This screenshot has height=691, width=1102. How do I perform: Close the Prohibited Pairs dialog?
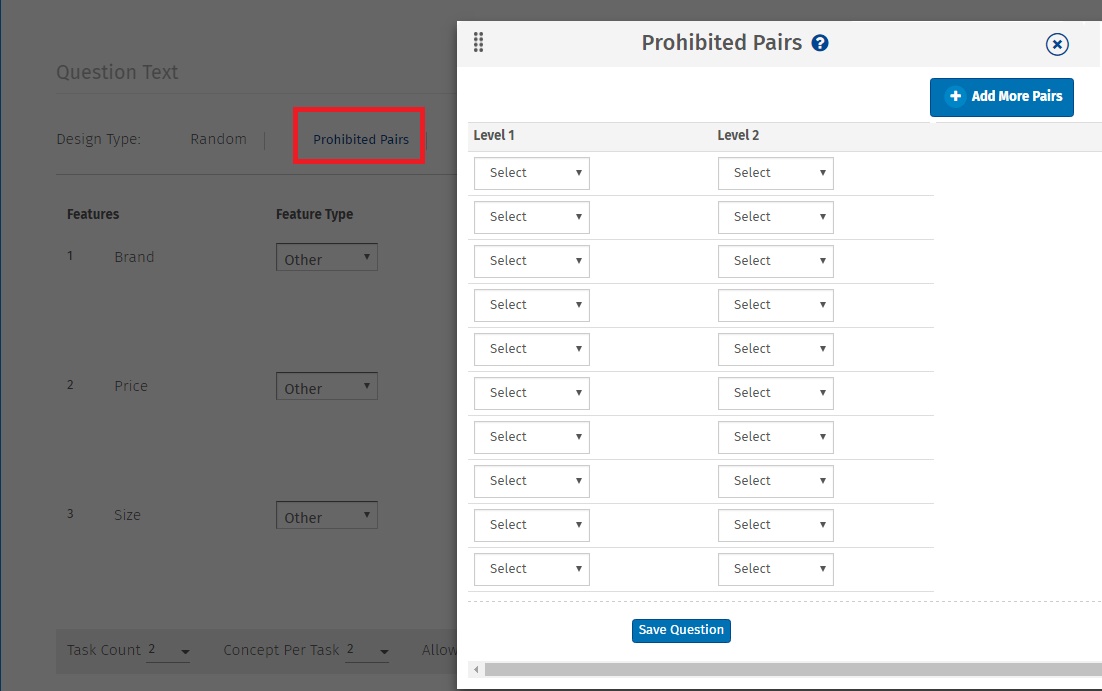tap(1057, 44)
